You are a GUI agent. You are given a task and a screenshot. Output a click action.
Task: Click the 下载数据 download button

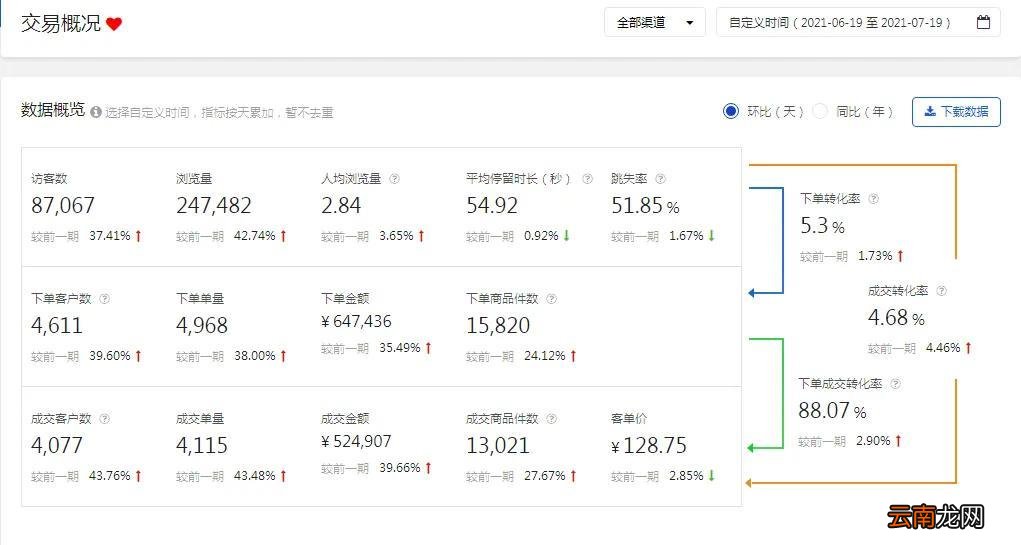(x=956, y=111)
